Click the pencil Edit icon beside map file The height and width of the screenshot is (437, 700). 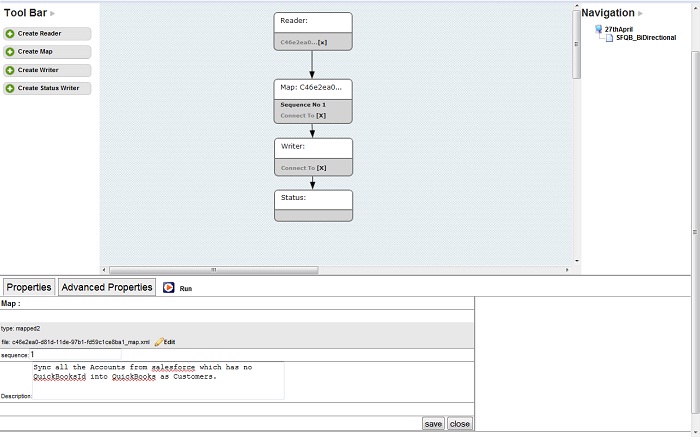[x=159, y=342]
